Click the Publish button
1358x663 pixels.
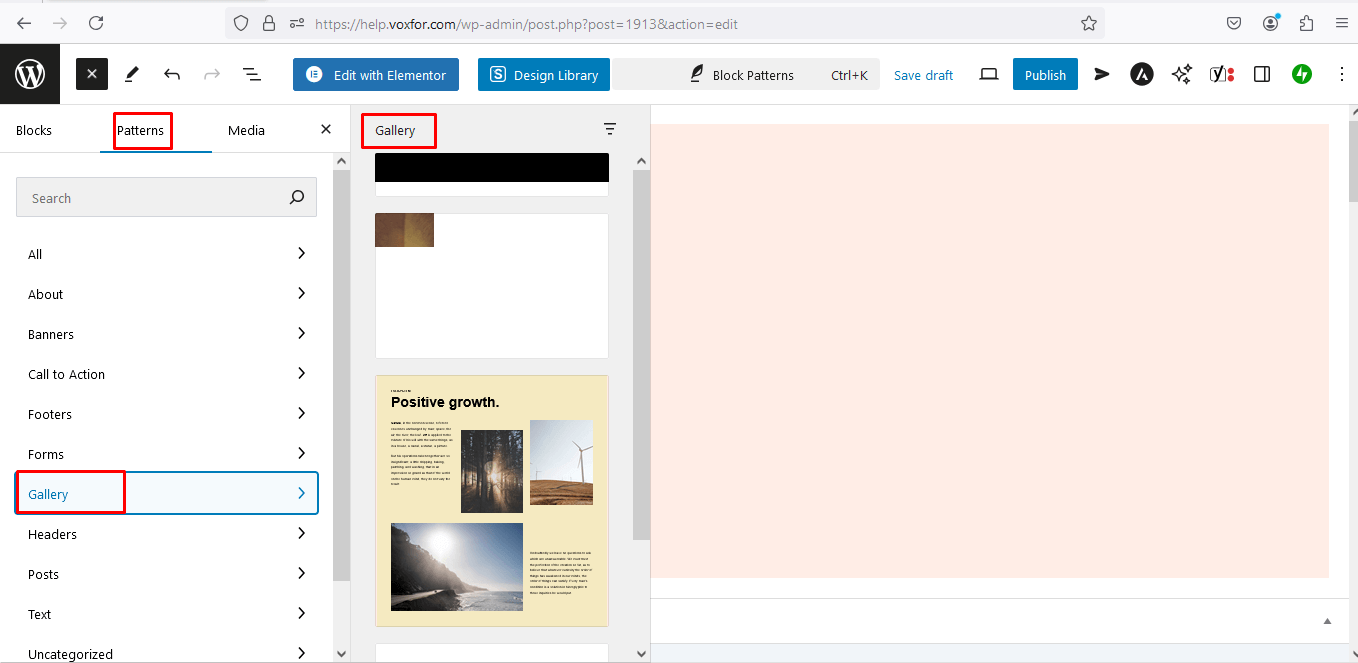(x=1045, y=74)
